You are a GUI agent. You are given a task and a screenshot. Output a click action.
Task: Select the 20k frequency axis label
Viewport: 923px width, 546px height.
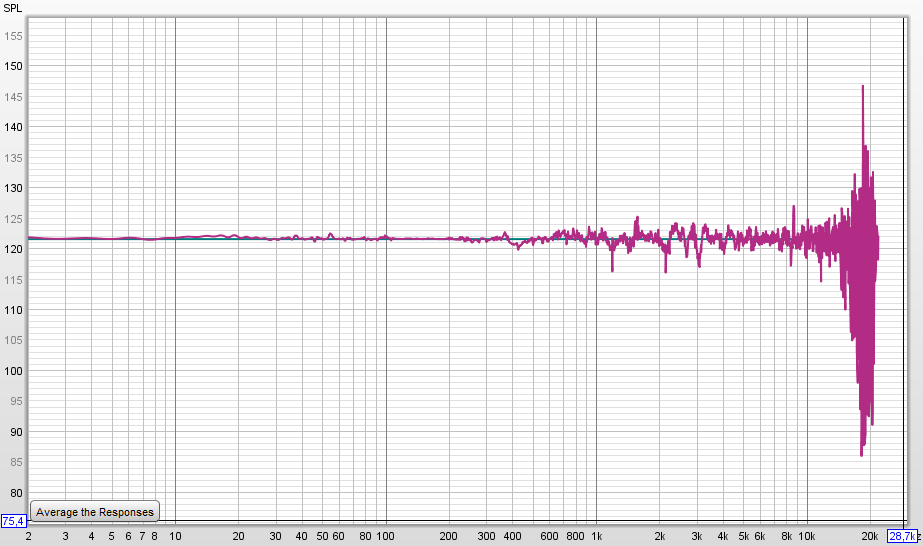point(870,537)
